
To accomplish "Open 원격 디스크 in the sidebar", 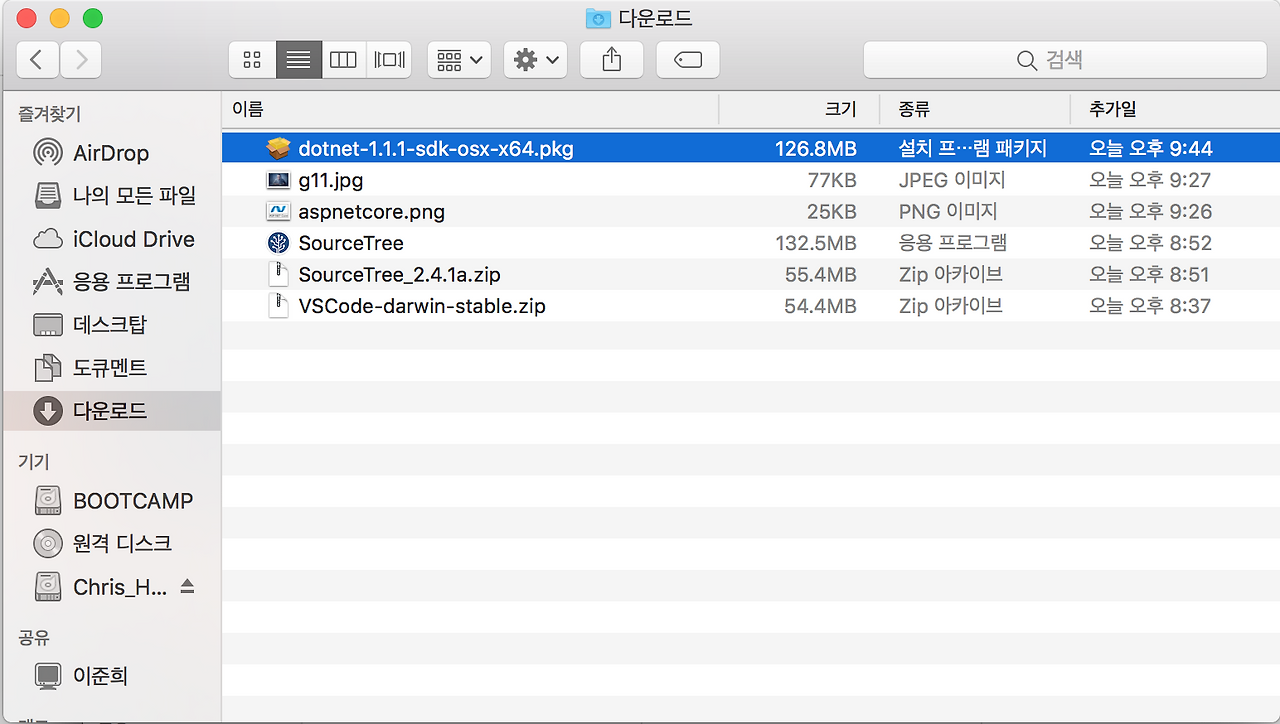I will pos(110,544).
